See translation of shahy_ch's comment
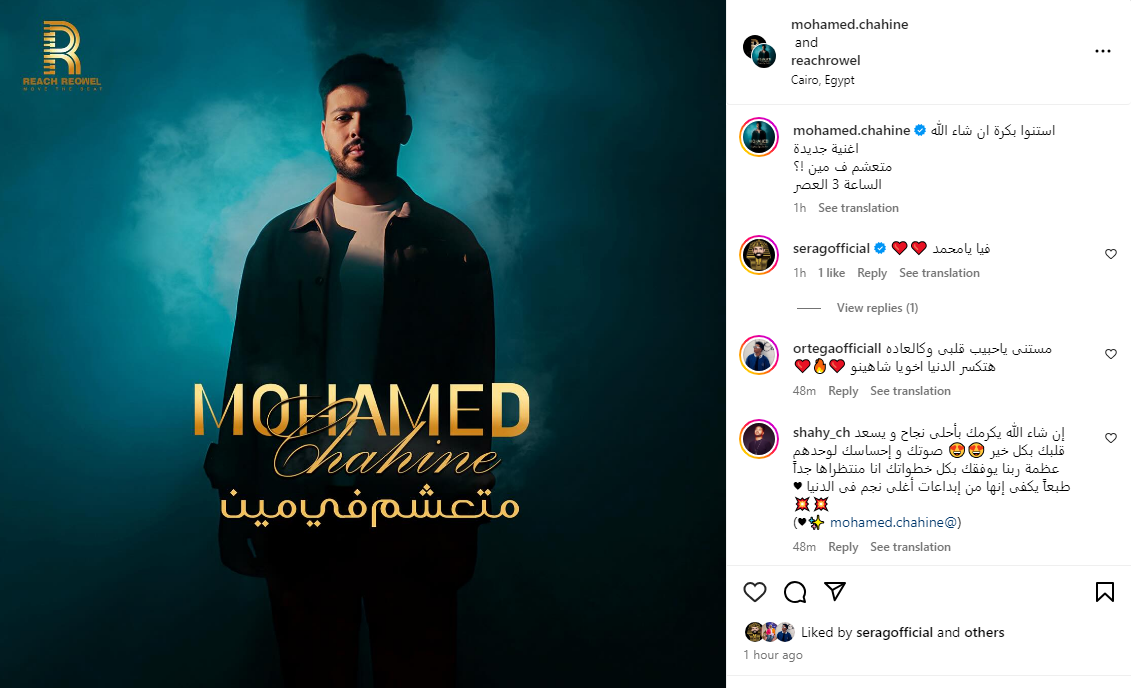 [910, 547]
